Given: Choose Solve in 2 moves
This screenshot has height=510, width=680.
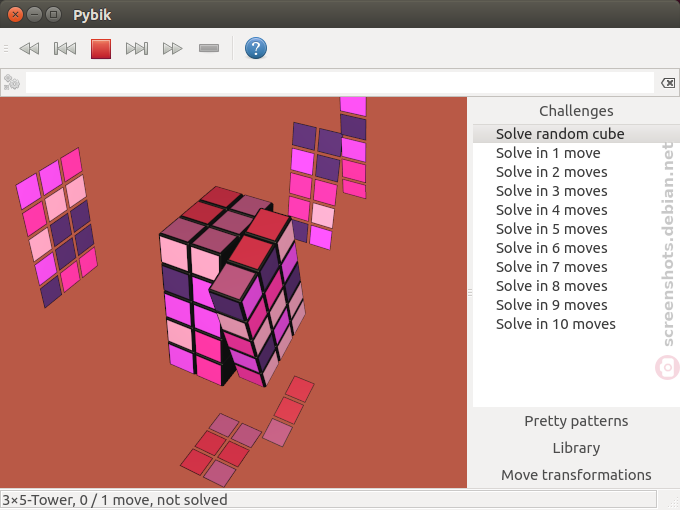Looking at the screenshot, I should point(576,172).
